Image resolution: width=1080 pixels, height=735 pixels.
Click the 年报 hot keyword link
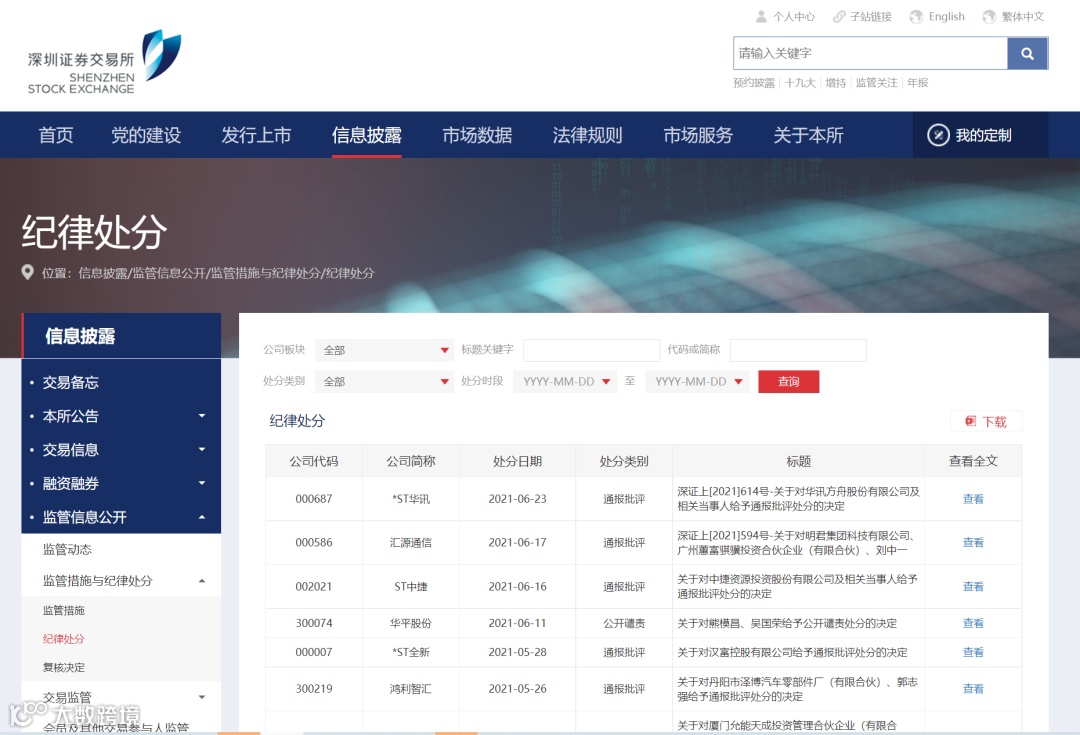[917, 83]
